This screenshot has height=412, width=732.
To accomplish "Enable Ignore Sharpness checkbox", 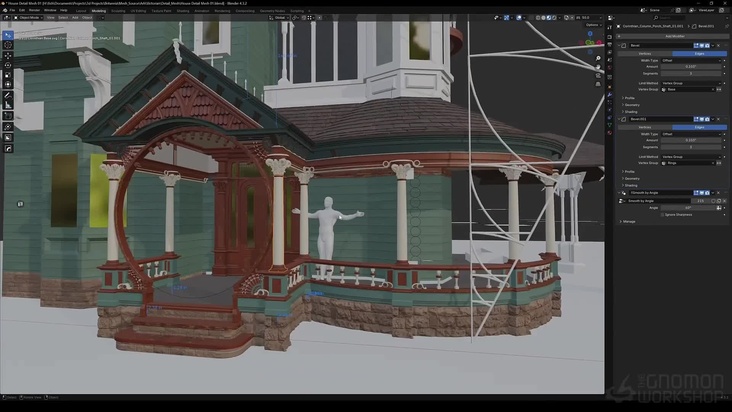I will point(662,215).
